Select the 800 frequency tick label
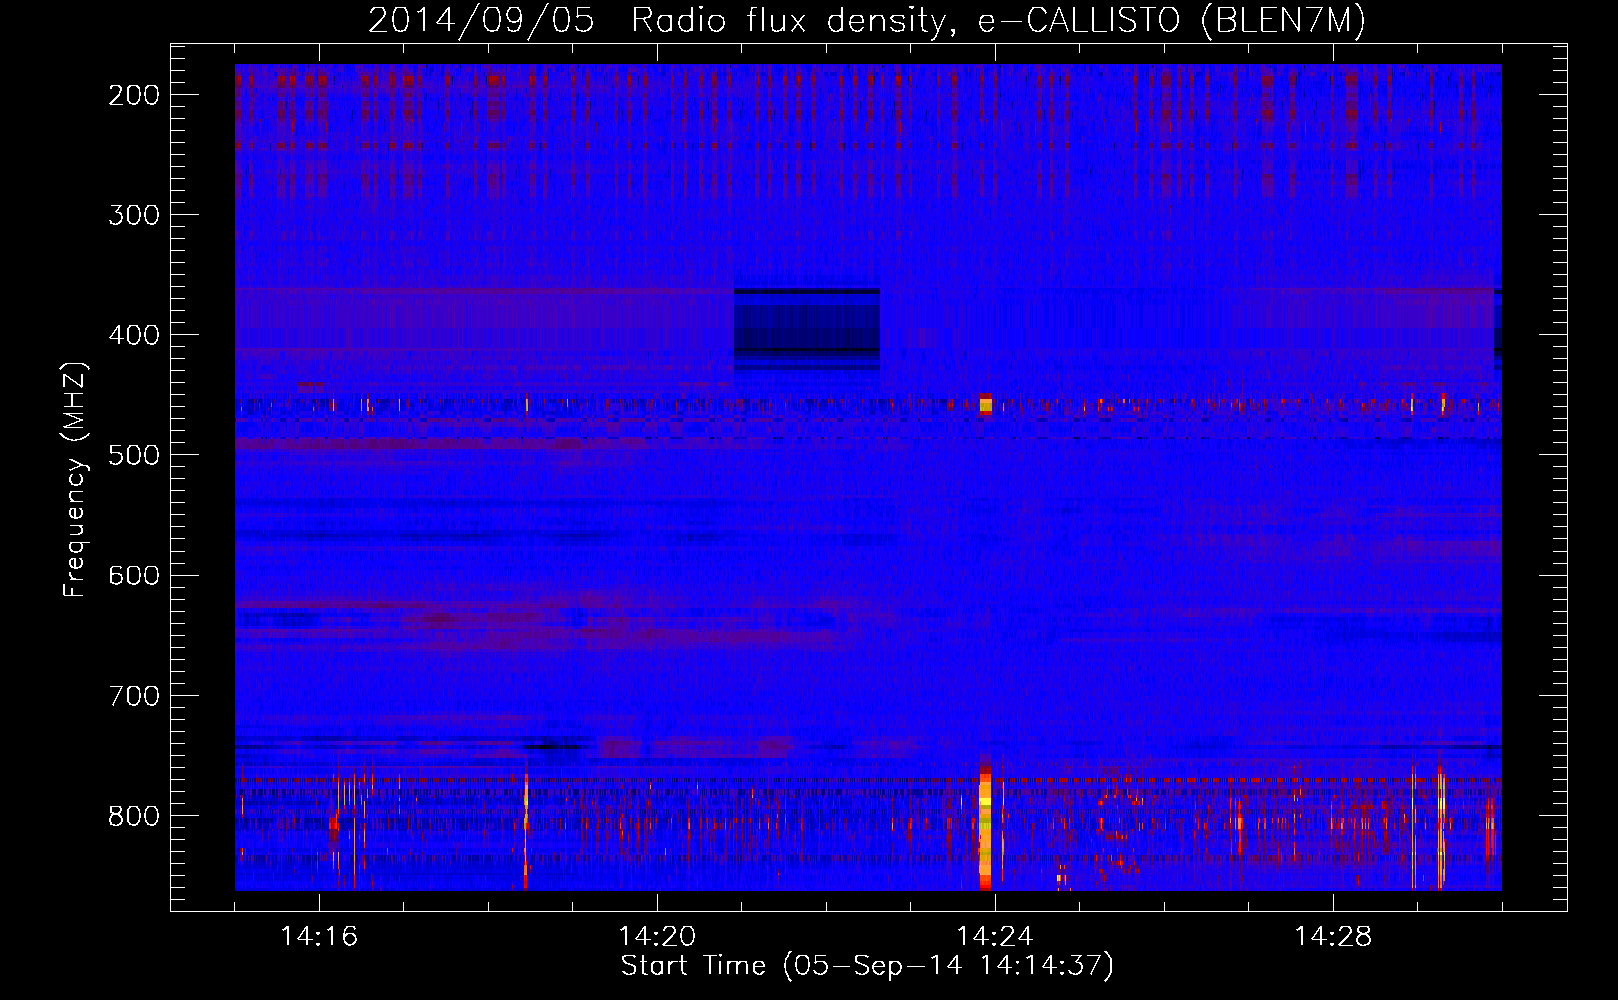This screenshot has width=1618, height=1000. [x=134, y=816]
